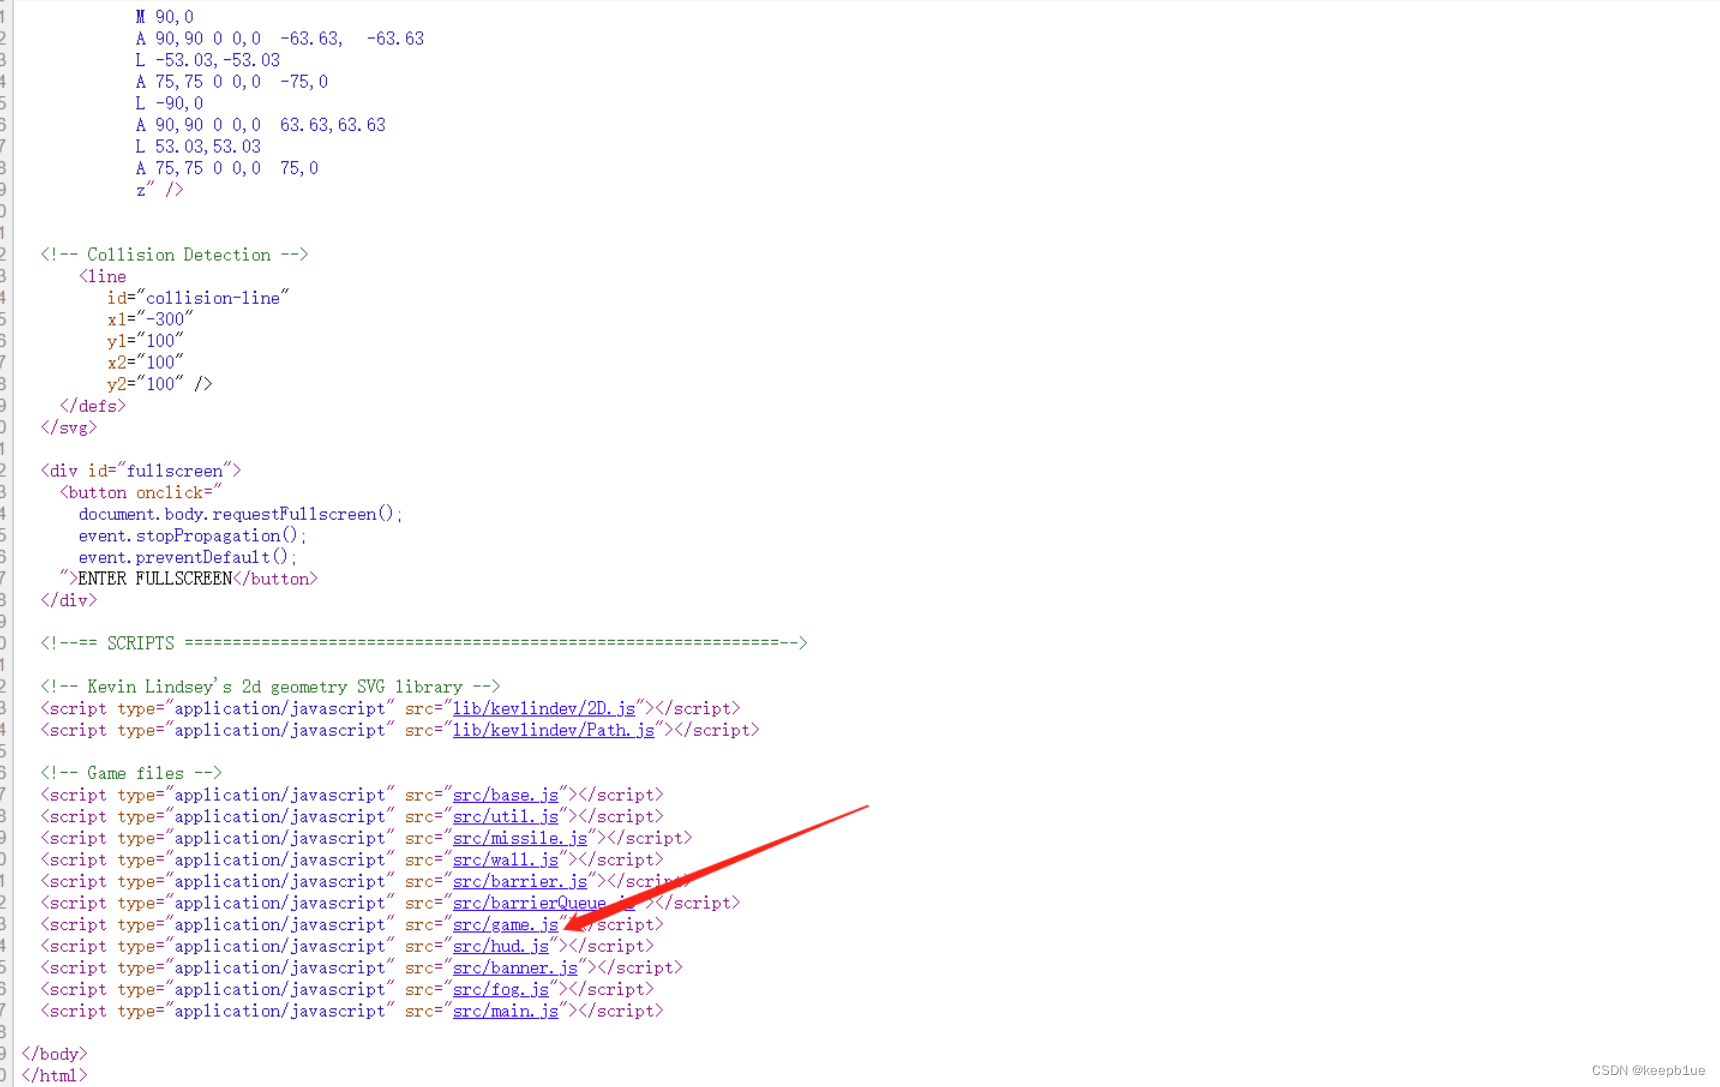The image size is (1720, 1087).
Task: Open the src/util.js source link
Action: pyautogui.click(x=506, y=816)
